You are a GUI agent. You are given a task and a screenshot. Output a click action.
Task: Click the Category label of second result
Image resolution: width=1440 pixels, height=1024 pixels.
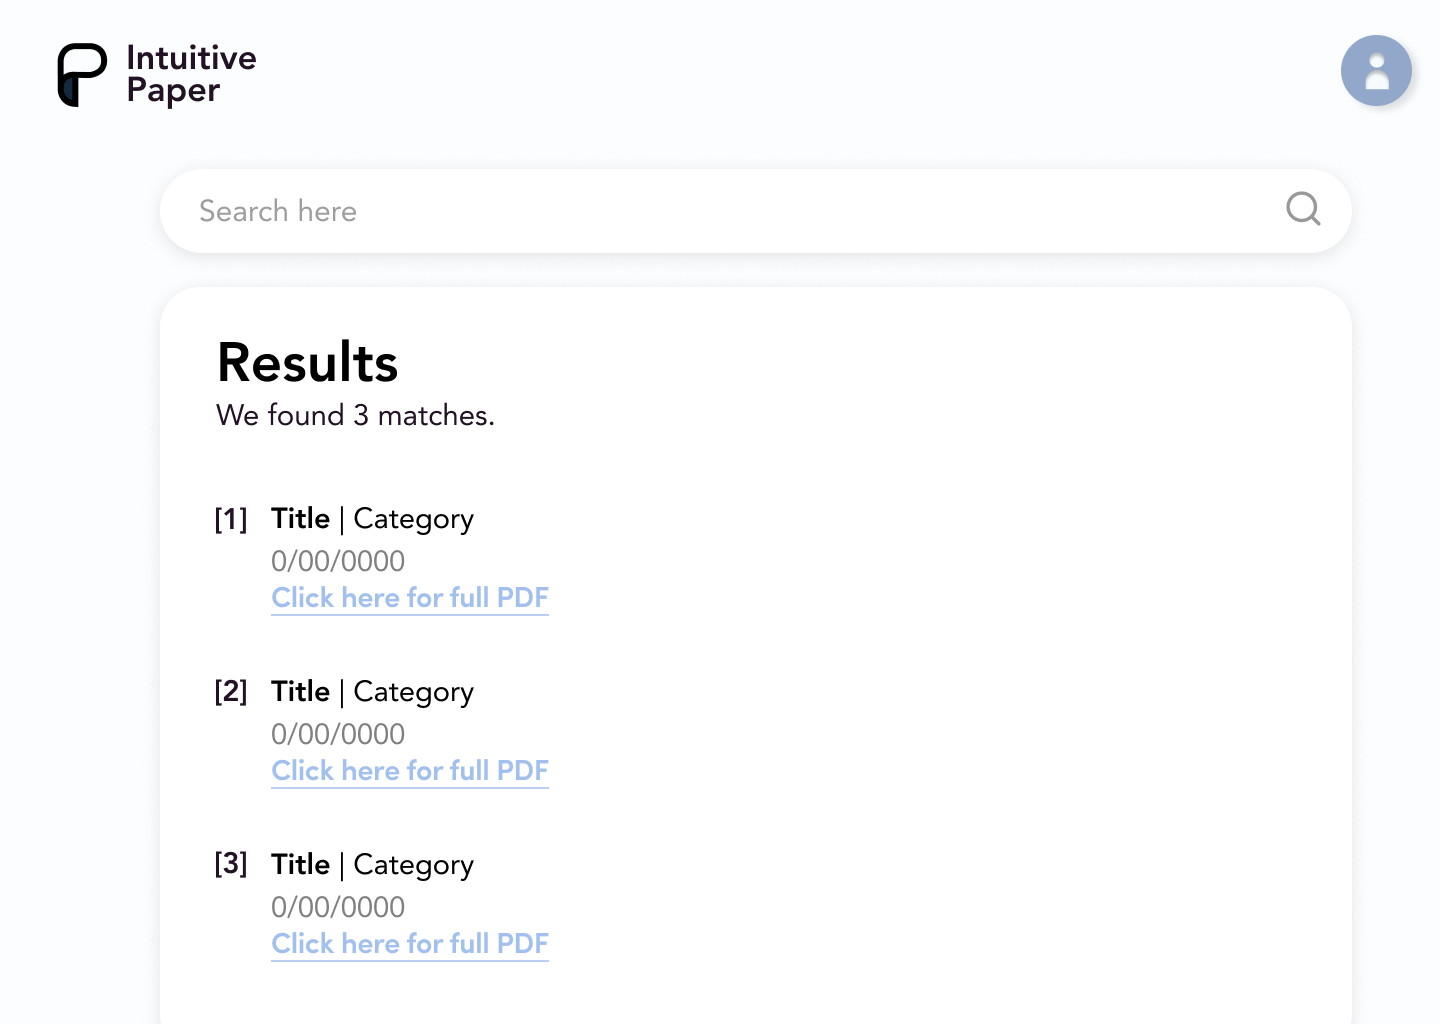[413, 693]
